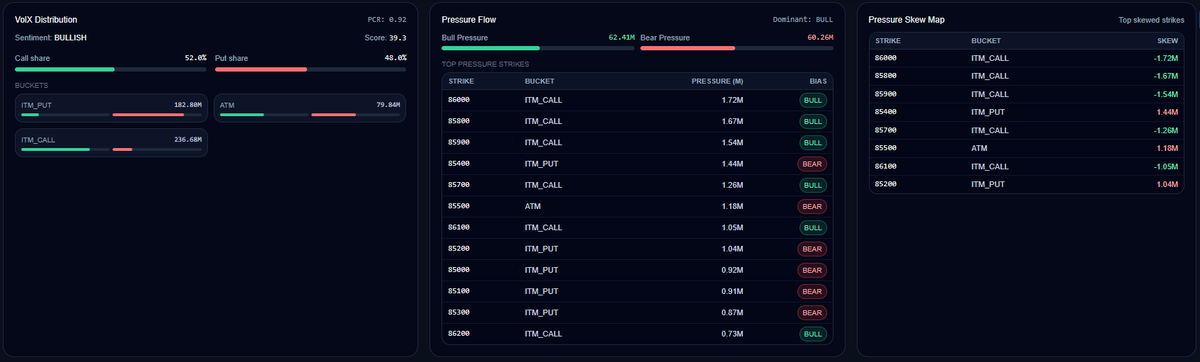Click the BULL badge in the 85800 row
The height and width of the screenshot is (362, 1200).
pyautogui.click(x=813, y=121)
